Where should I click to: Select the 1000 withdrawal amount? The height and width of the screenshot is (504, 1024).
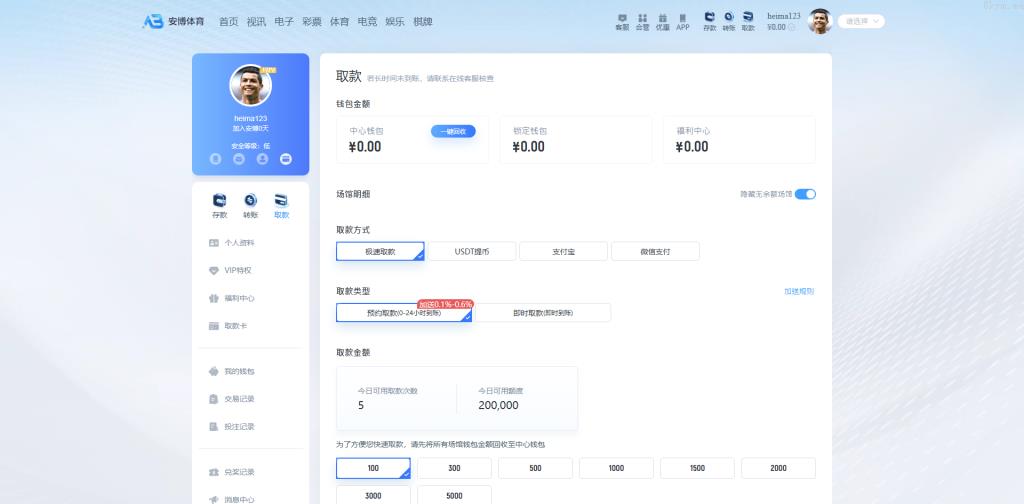(616, 468)
